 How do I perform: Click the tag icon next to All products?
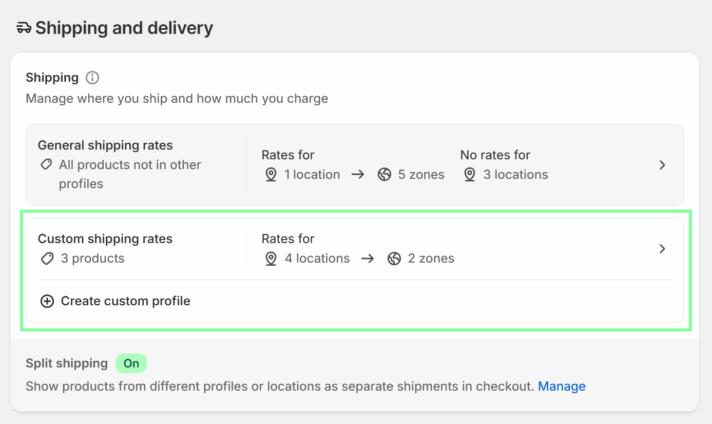tap(46, 164)
